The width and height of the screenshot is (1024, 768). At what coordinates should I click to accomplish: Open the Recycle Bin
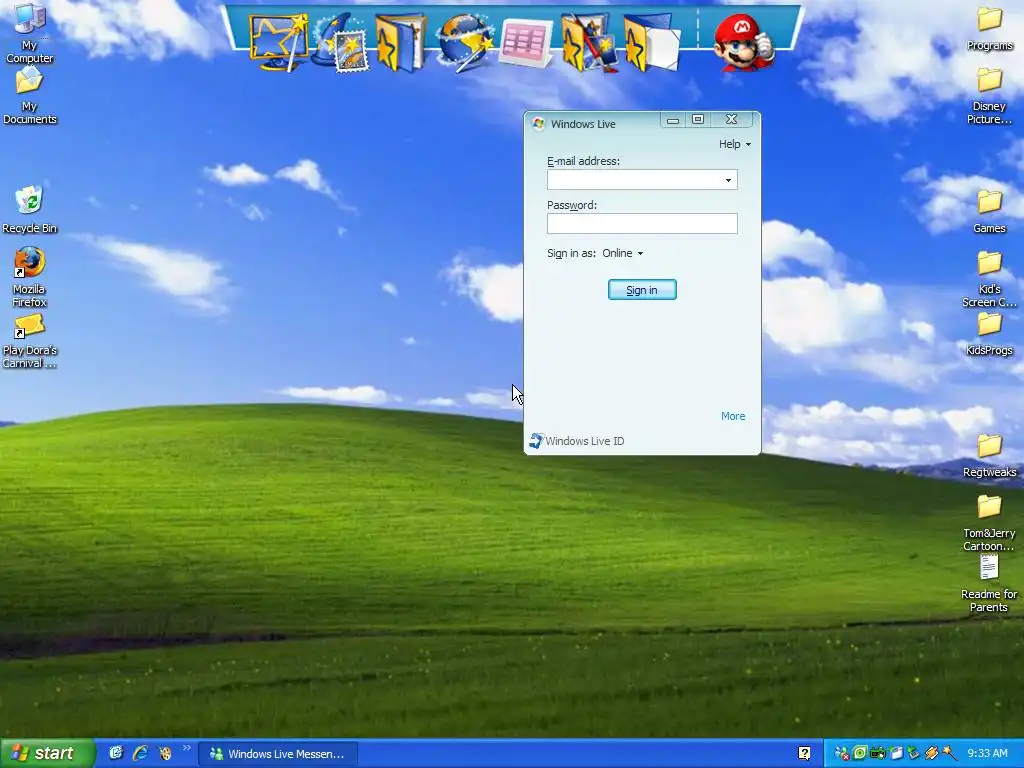click(29, 210)
